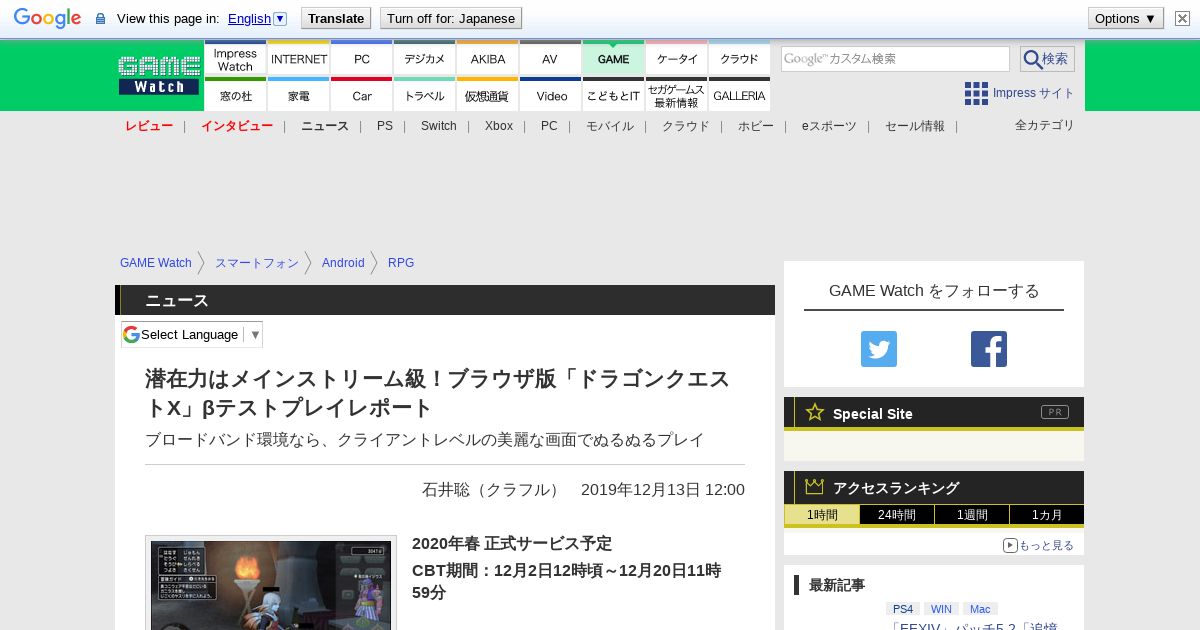
Task: Open the Impress サイト link
Action: (x=1034, y=93)
